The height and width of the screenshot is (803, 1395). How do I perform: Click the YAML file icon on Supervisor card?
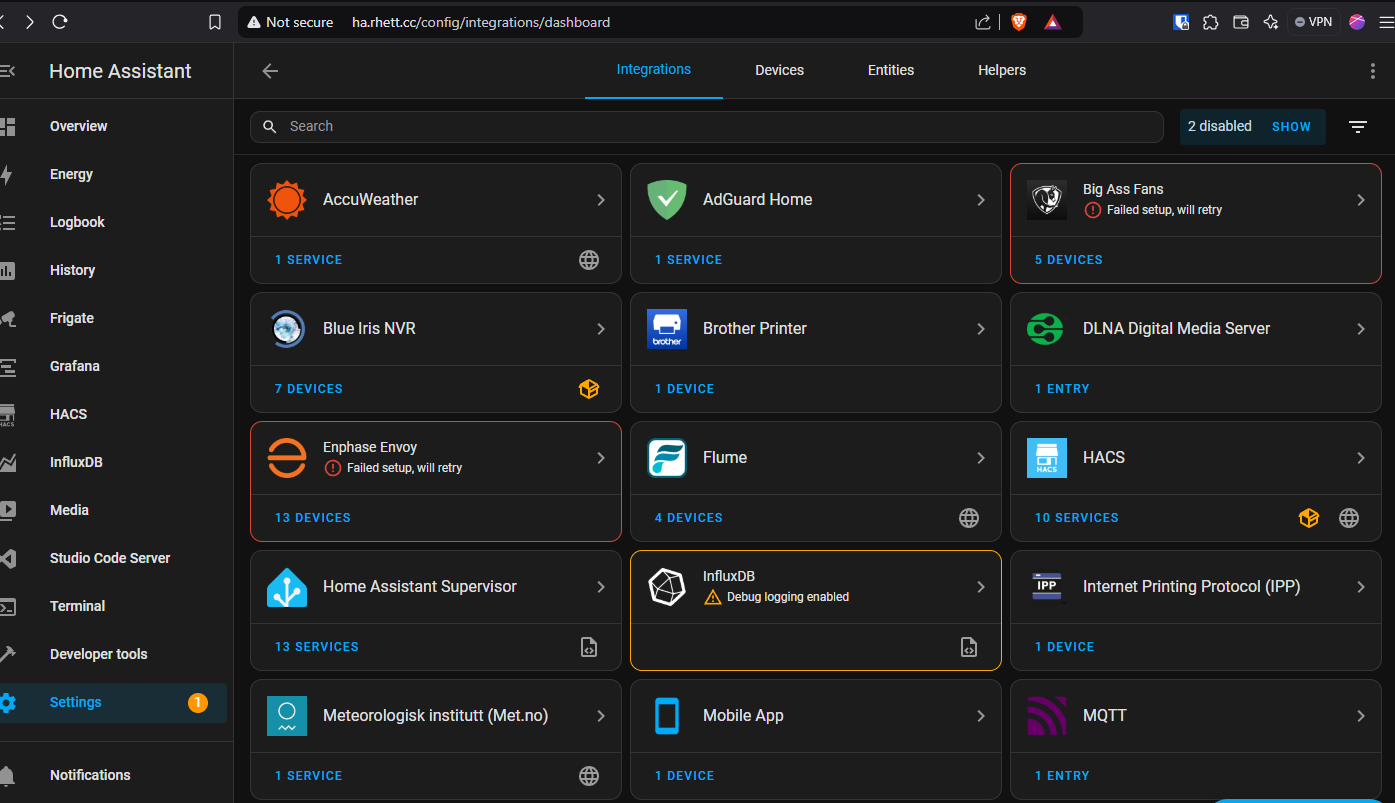point(589,647)
